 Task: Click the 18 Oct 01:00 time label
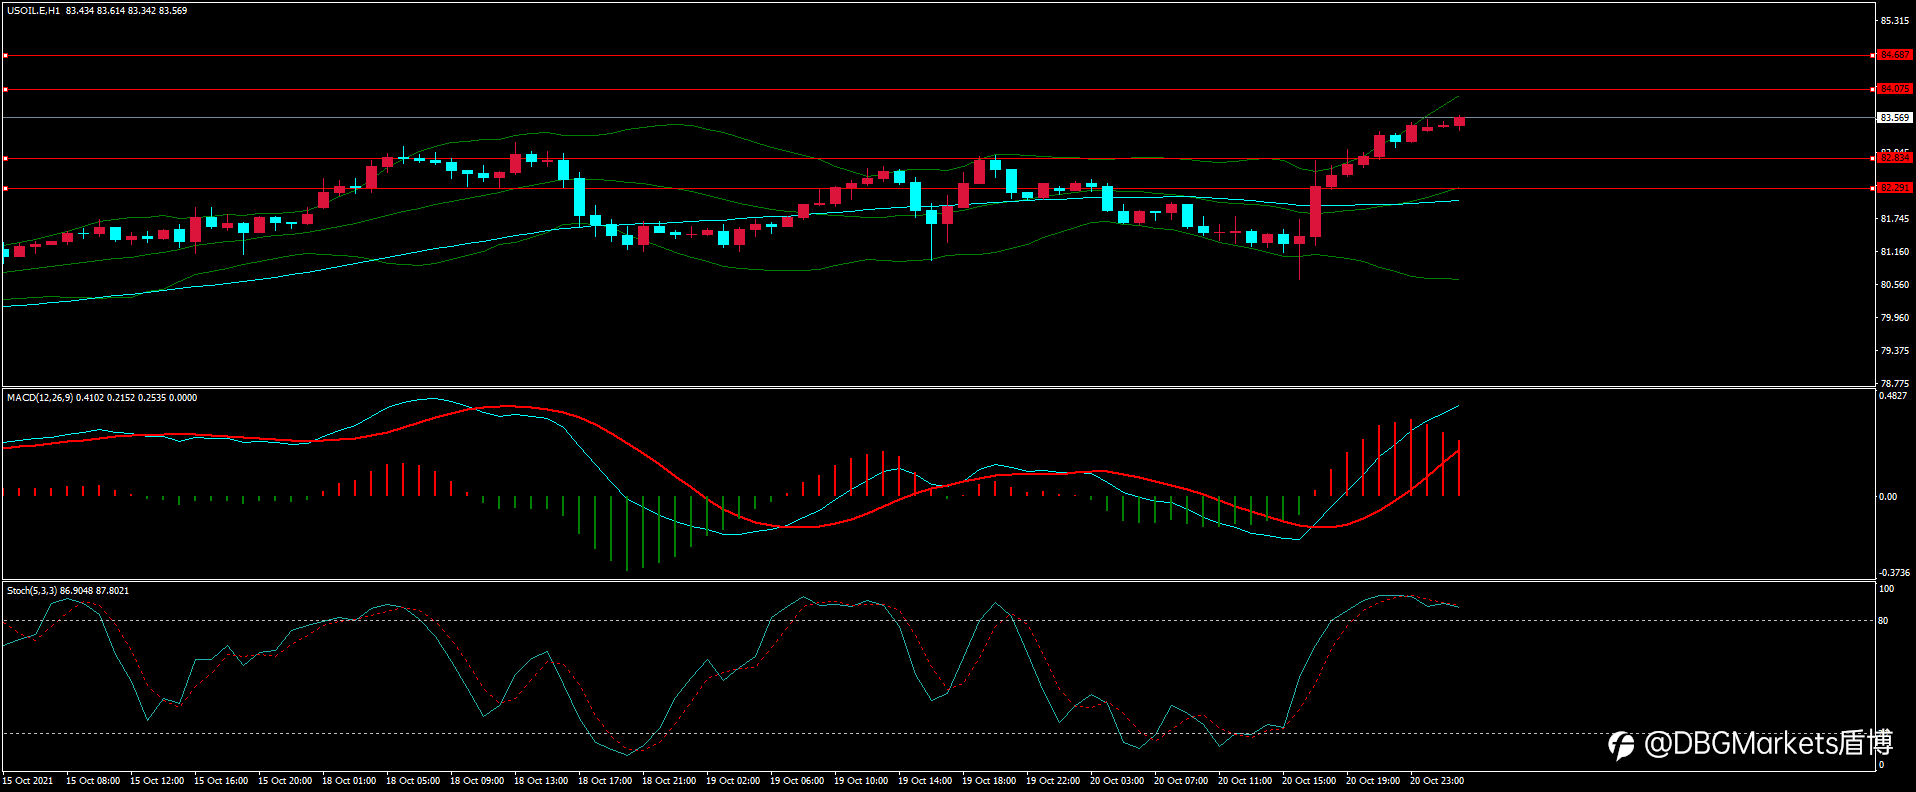click(349, 781)
